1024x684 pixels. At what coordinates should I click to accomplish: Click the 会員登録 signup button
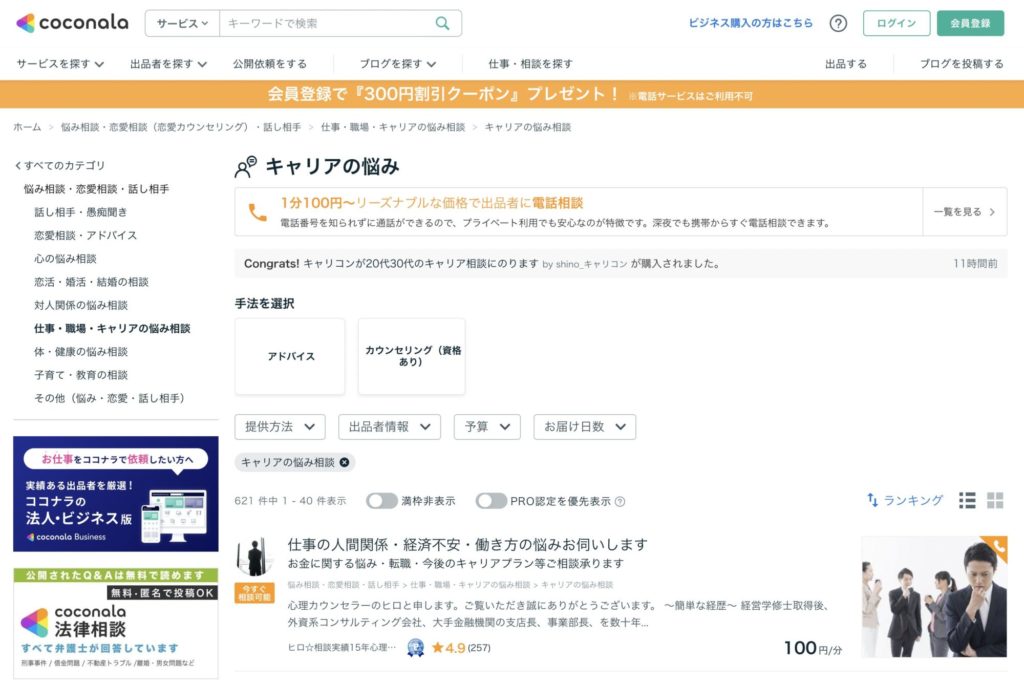[x=971, y=22]
